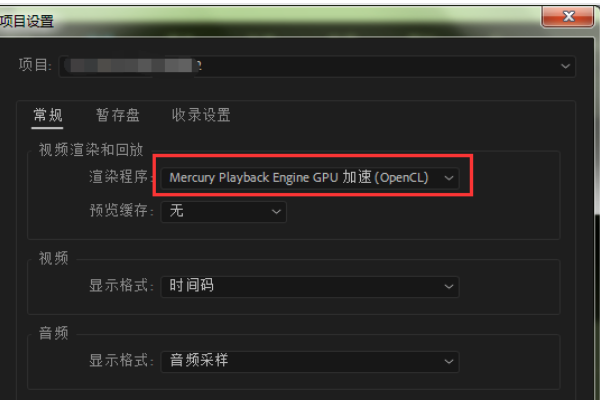The width and height of the screenshot is (600, 400).
Task: Click the 音频 group heading
Action: click(54, 333)
